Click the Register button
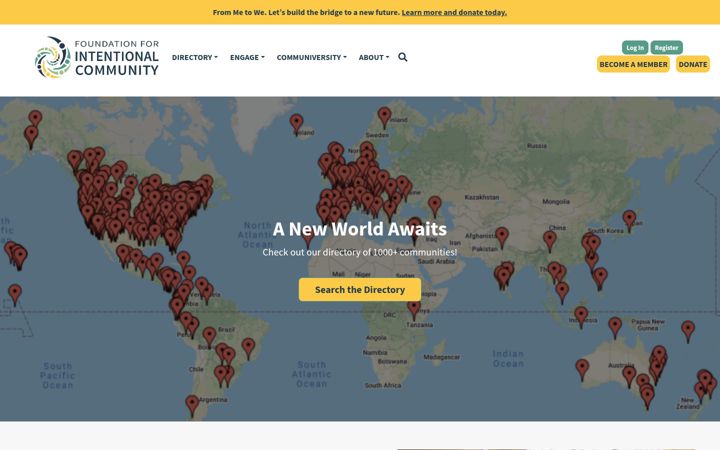 click(x=666, y=47)
